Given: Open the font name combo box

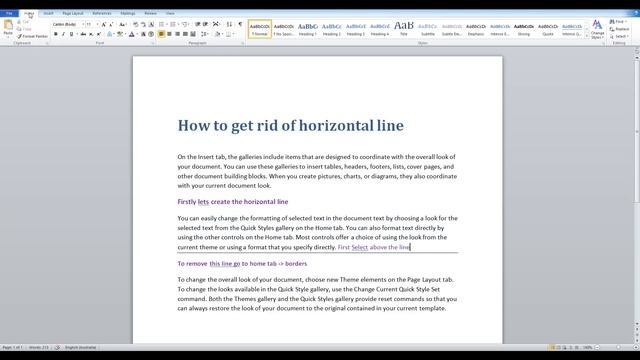Looking at the screenshot, I should coord(68,24).
